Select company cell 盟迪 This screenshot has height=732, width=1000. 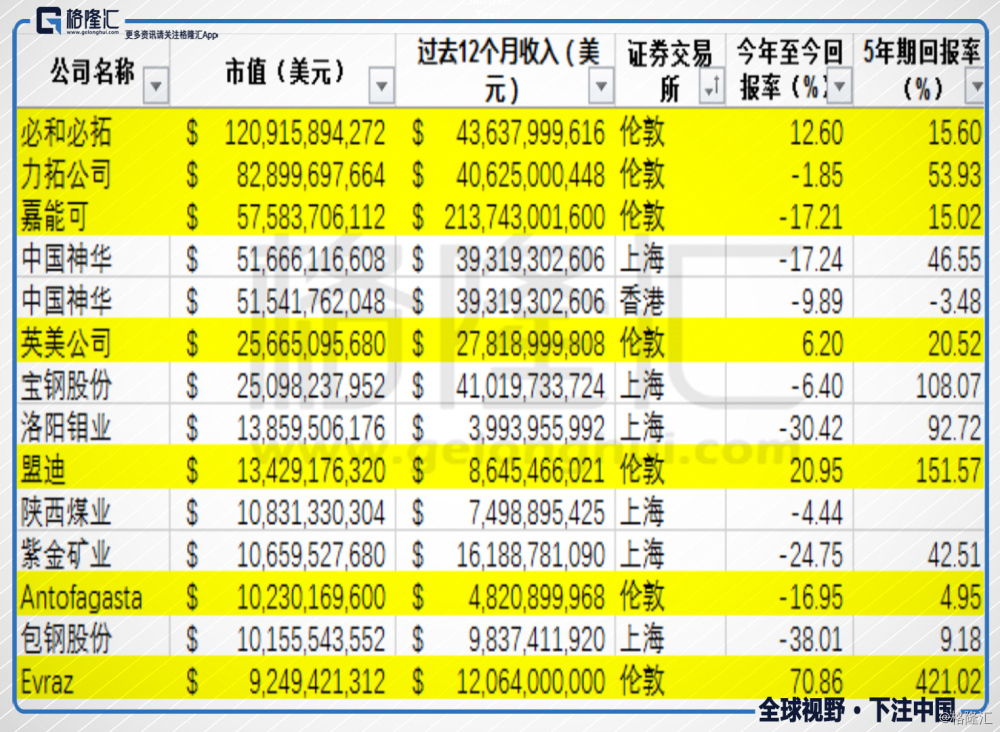(x=43, y=470)
